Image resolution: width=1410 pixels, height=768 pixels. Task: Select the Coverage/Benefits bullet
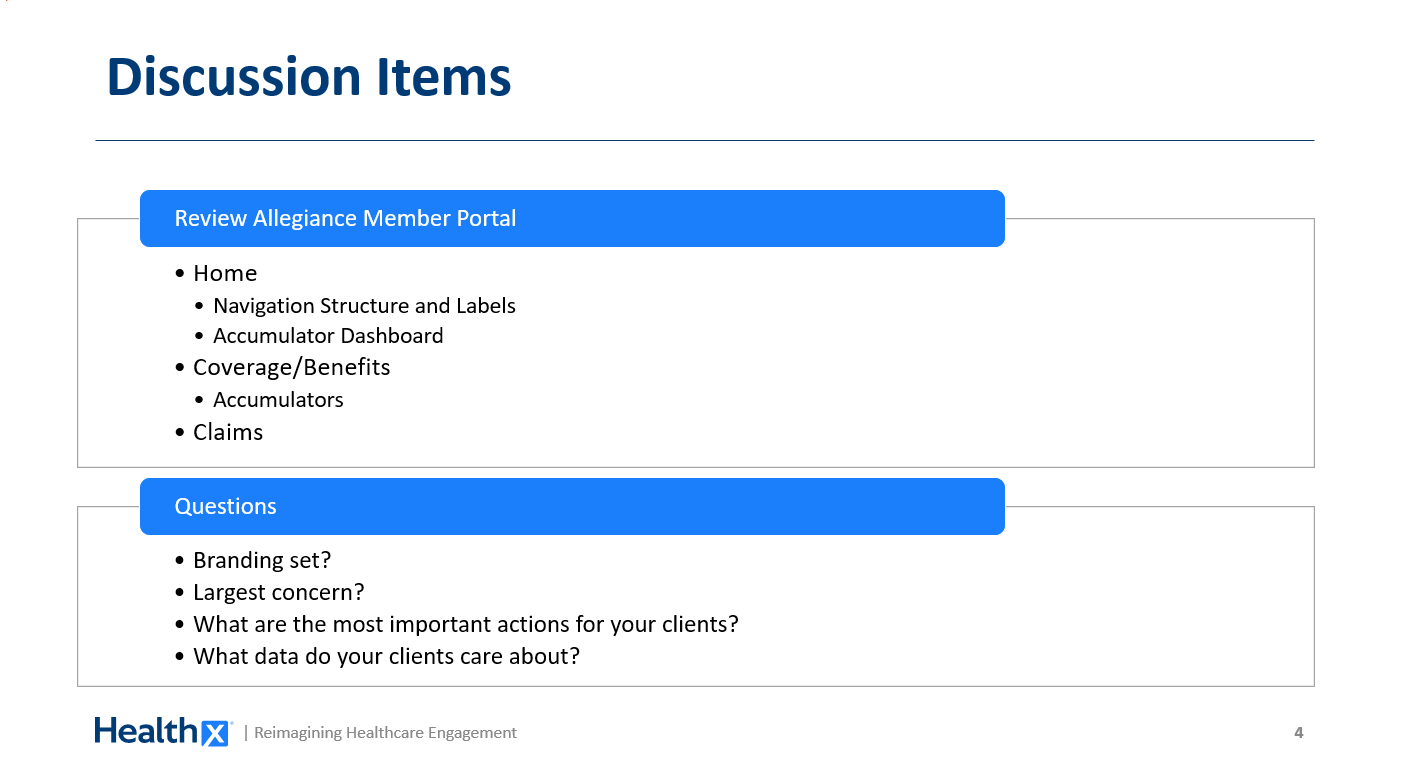292,367
